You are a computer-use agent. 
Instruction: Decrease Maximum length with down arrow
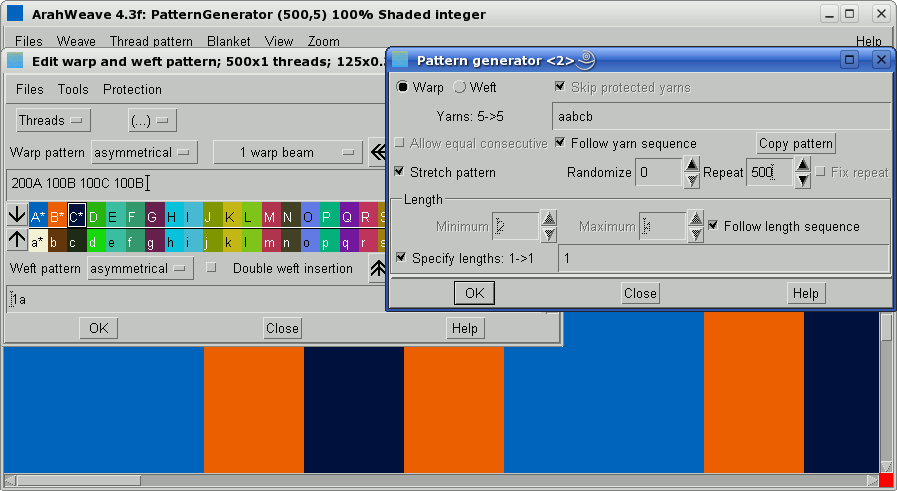tap(696, 234)
